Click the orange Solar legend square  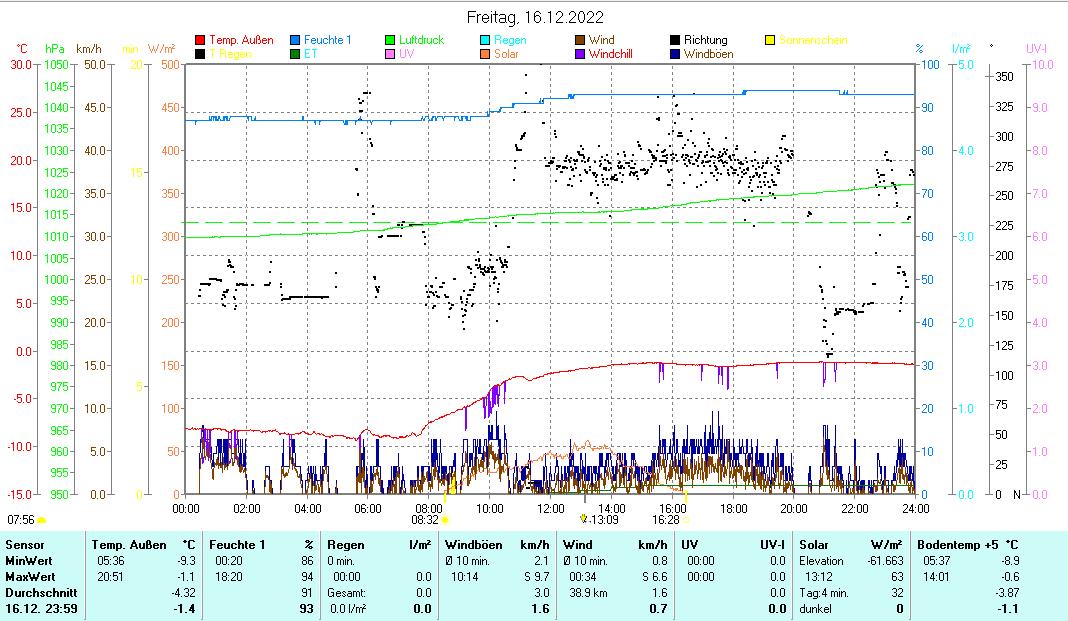(485, 54)
